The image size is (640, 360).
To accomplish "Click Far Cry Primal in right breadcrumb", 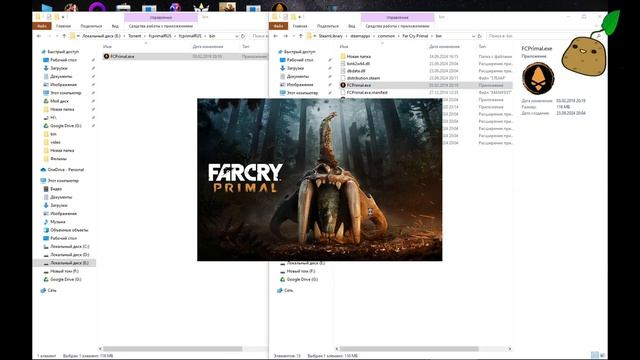I will (415, 36).
